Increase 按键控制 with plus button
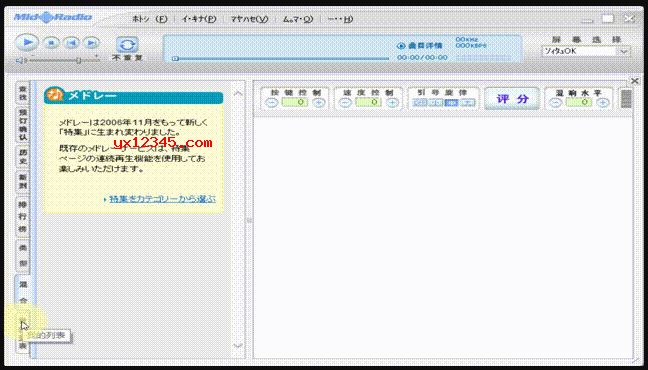 point(319,103)
